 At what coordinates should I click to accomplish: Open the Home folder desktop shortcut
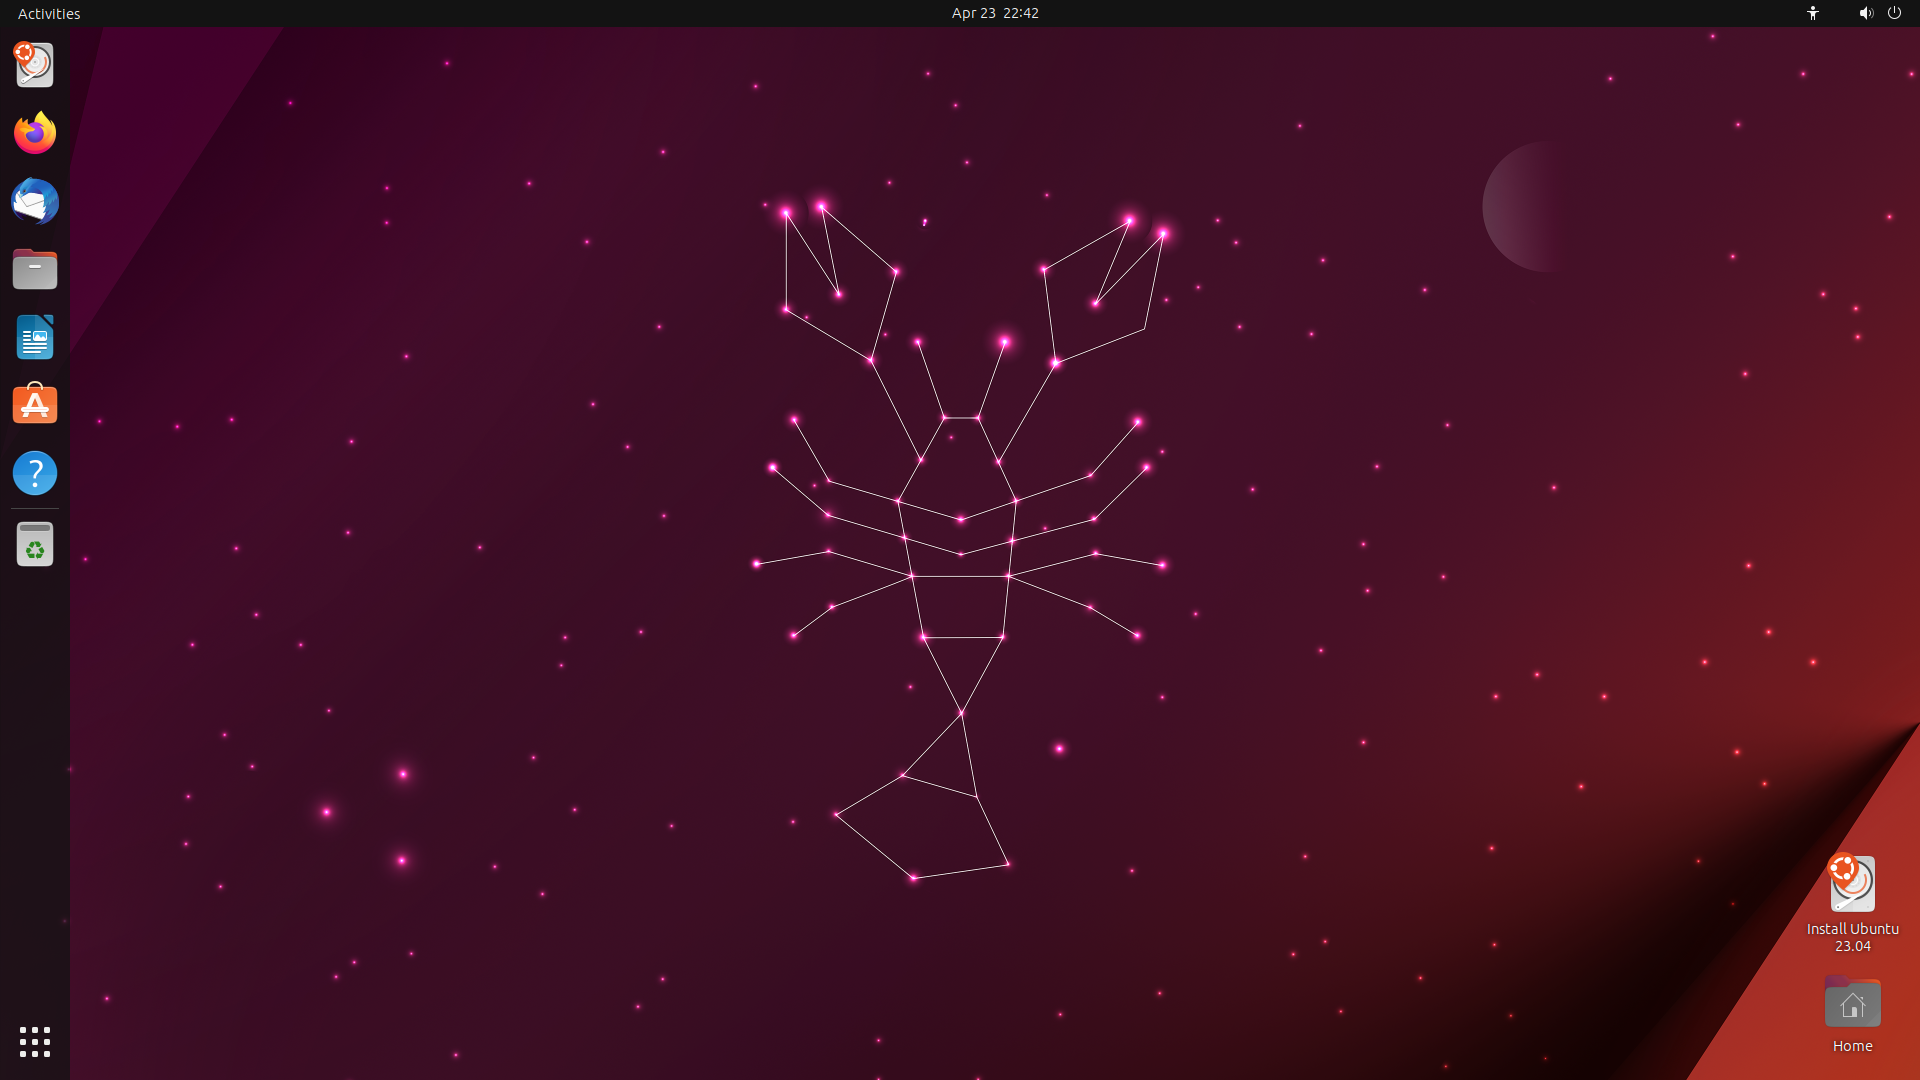[x=1851, y=1003]
